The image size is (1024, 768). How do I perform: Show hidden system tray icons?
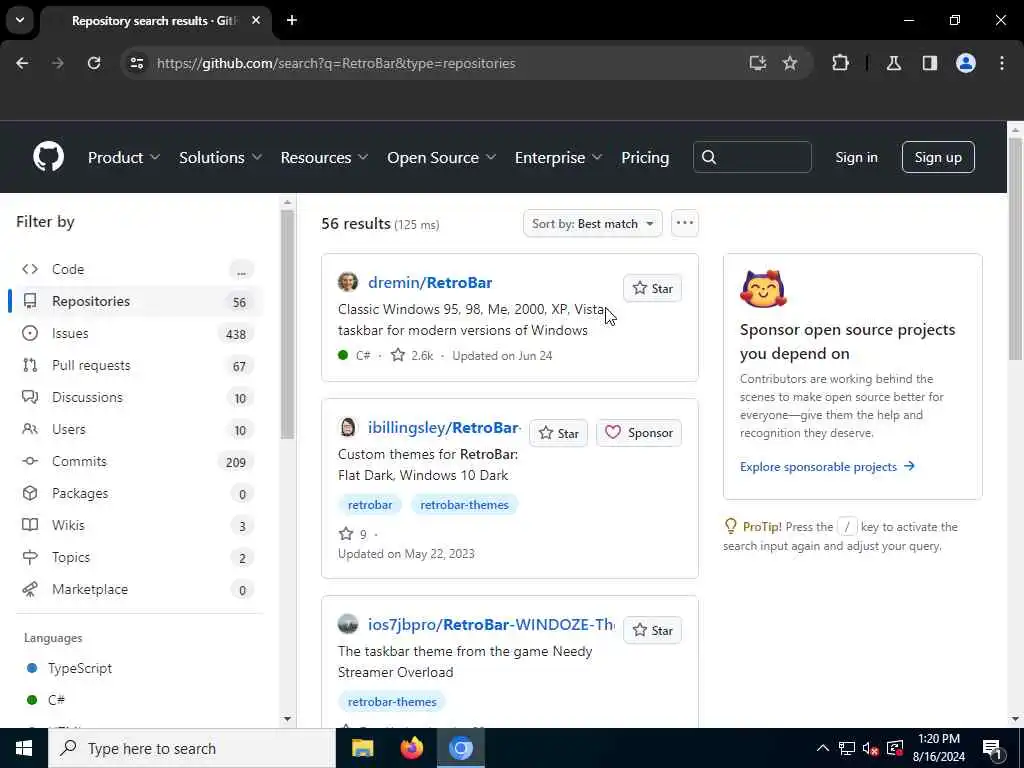click(x=823, y=748)
